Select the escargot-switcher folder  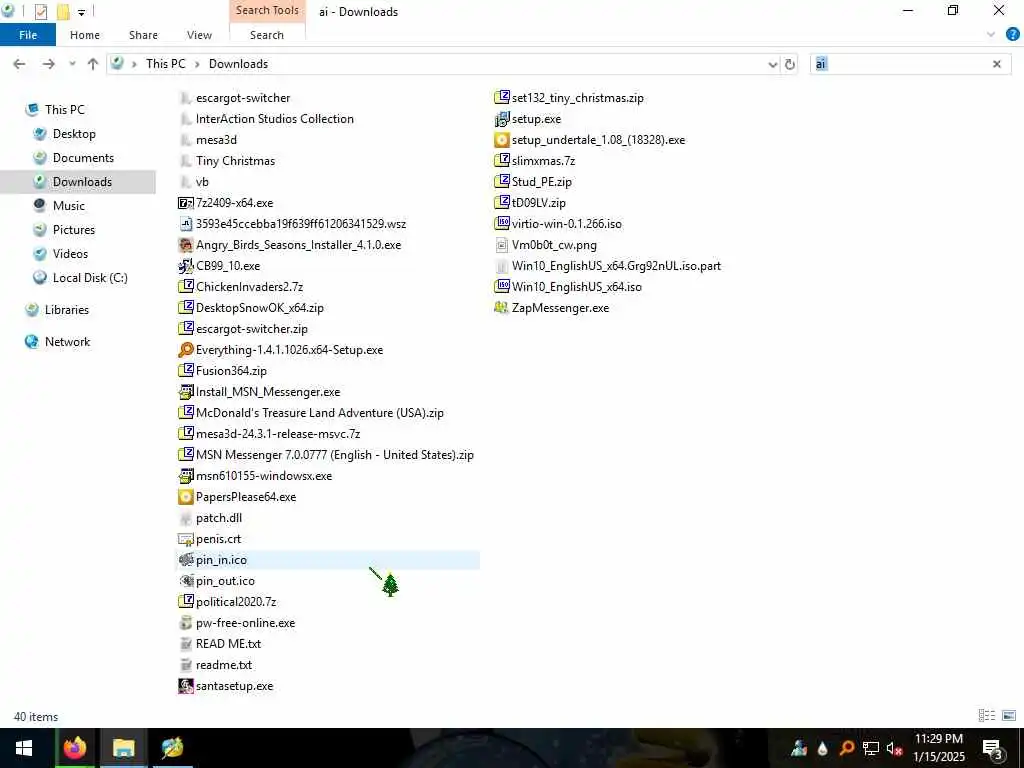coord(243,98)
